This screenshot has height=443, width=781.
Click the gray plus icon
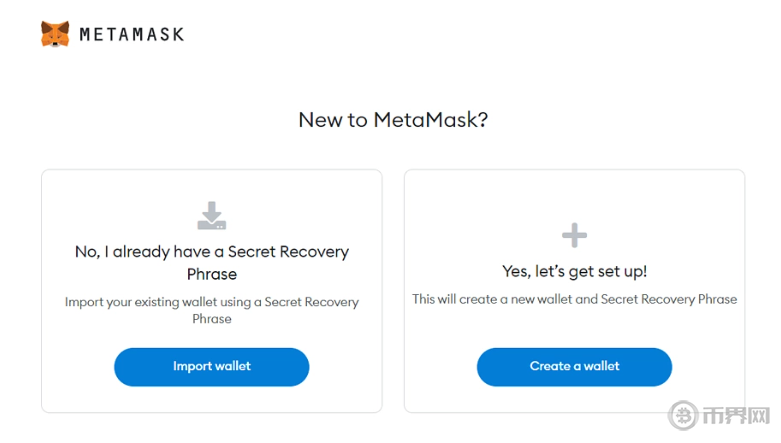574,236
